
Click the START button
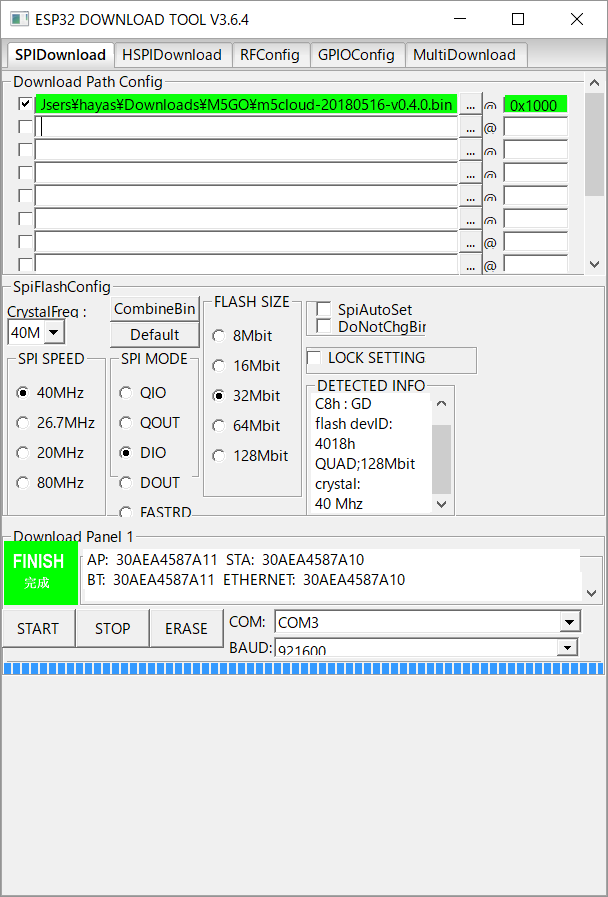point(38,628)
